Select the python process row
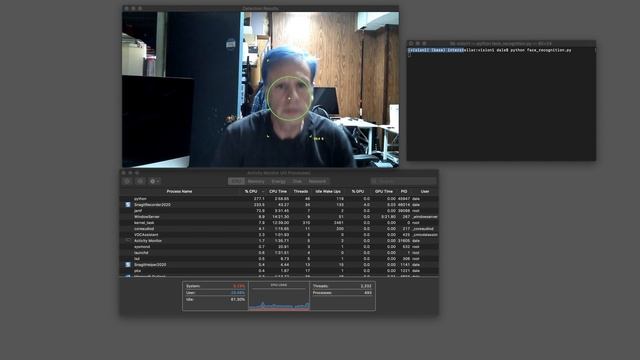The width and height of the screenshot is (640, 360). click(280, 199)
